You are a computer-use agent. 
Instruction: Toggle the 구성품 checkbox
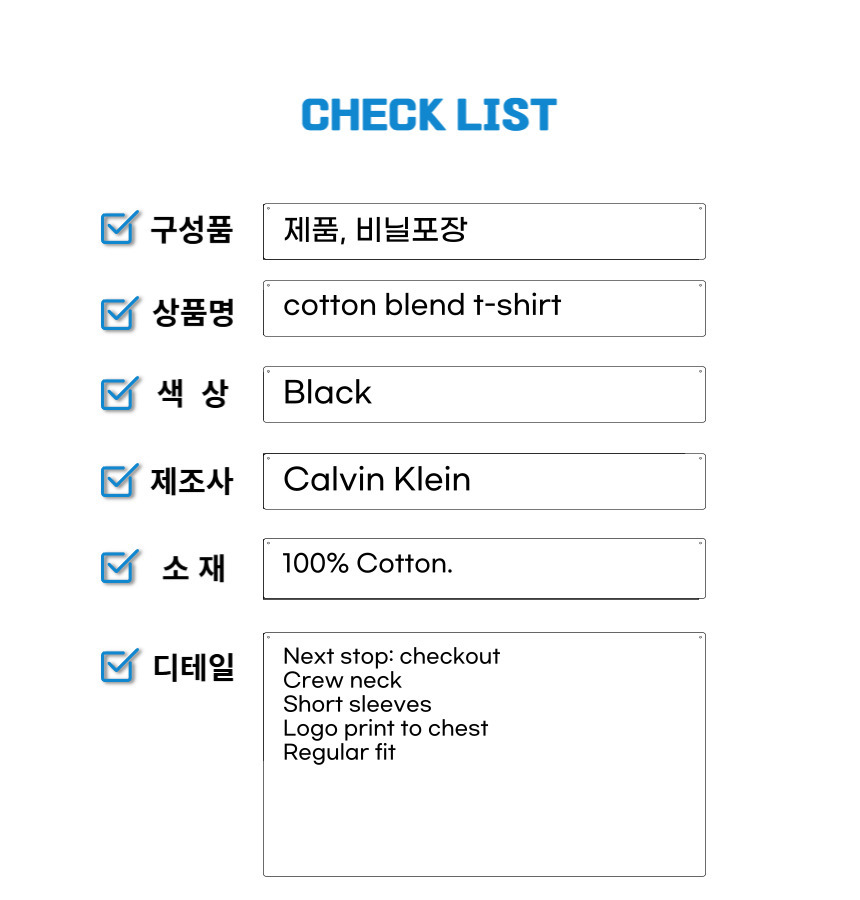pos(119,228)
